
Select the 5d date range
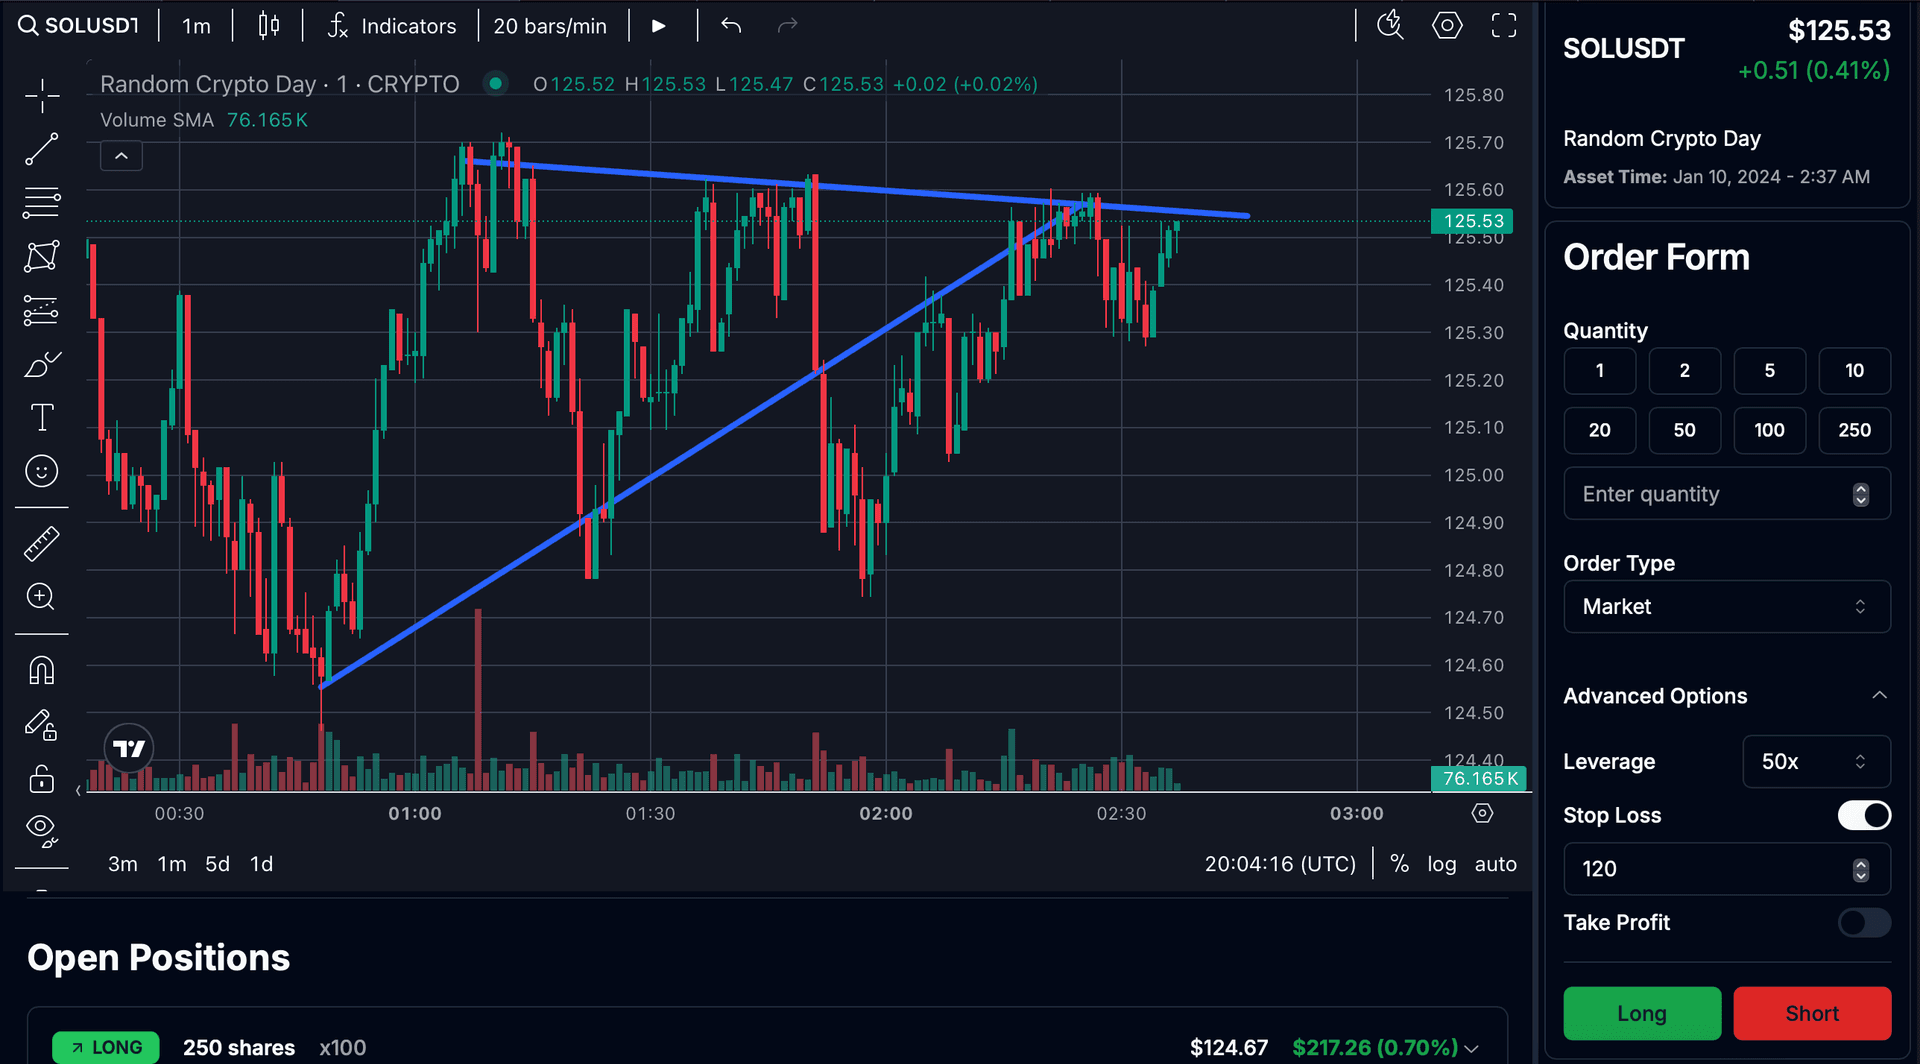point(217,864)
